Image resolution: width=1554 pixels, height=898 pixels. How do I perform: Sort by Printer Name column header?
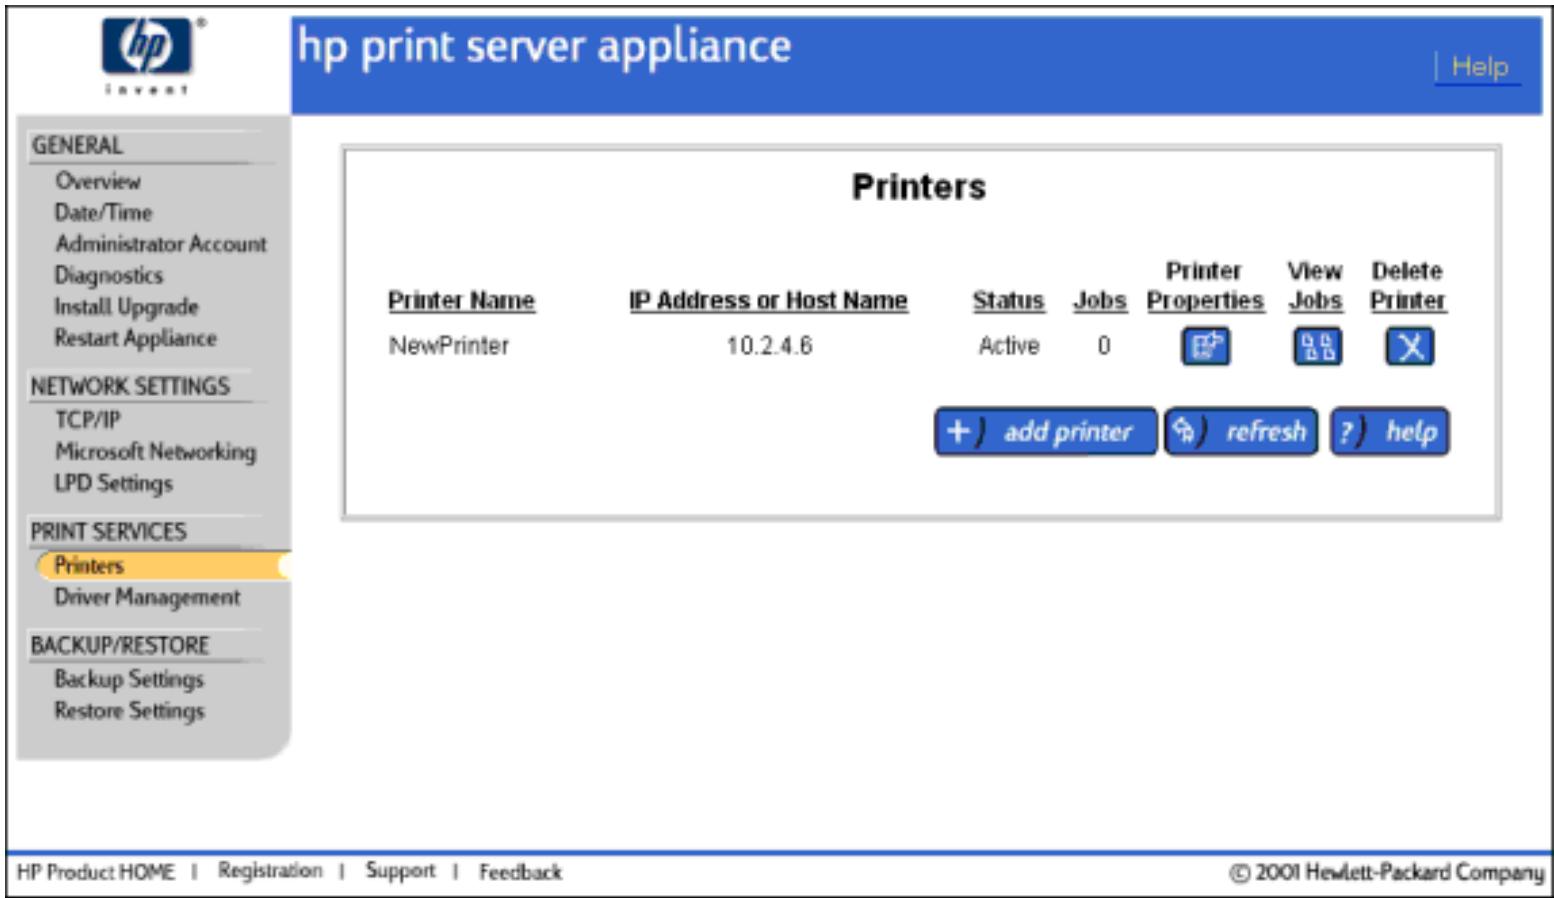[x=461, y=300]
